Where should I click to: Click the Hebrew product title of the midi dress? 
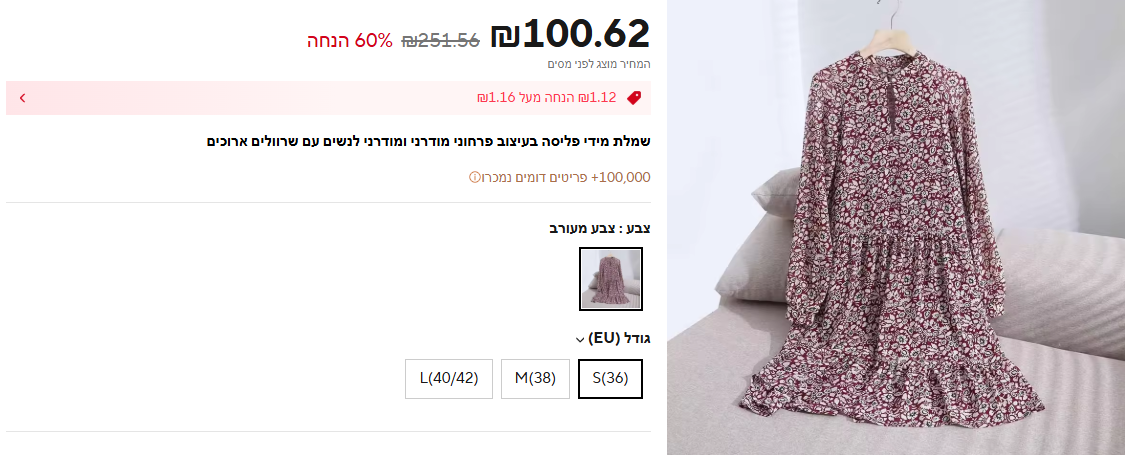click(x=428, y=141)
